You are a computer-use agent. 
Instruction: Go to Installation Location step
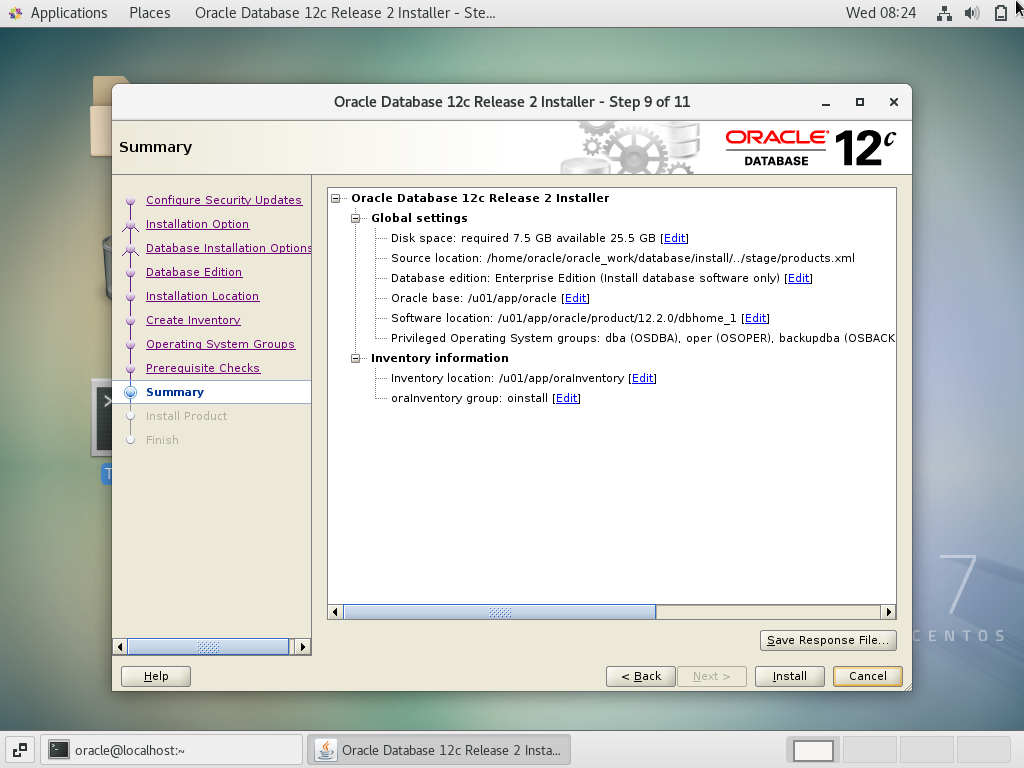[x=202, y=296]
